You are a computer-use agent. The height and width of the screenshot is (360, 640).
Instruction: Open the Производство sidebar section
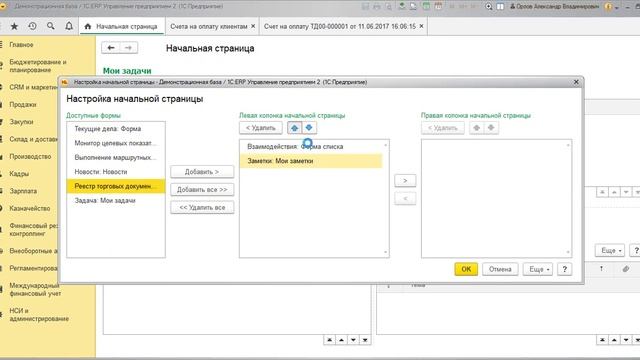(x=30, y=156)
